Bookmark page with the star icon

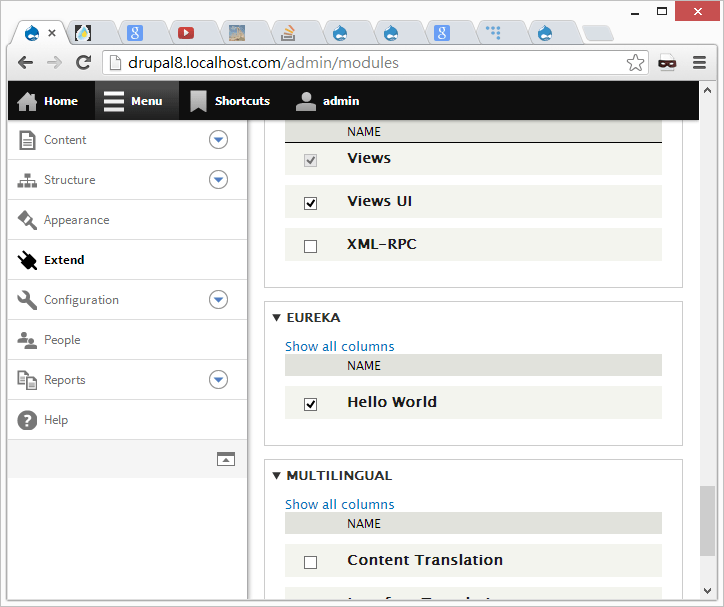click(x=635, y=63)
